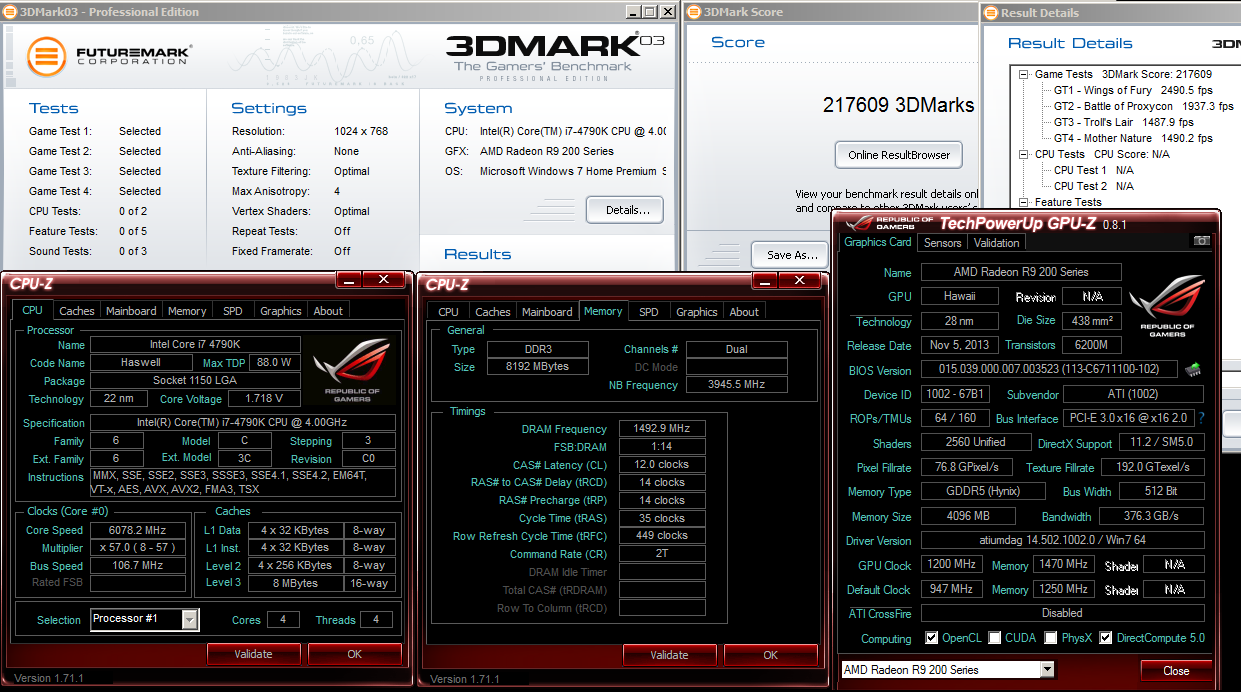Click Validate in CPU-Z memory timings window
The image size is (1241, 692).
(x=669, y=655)
